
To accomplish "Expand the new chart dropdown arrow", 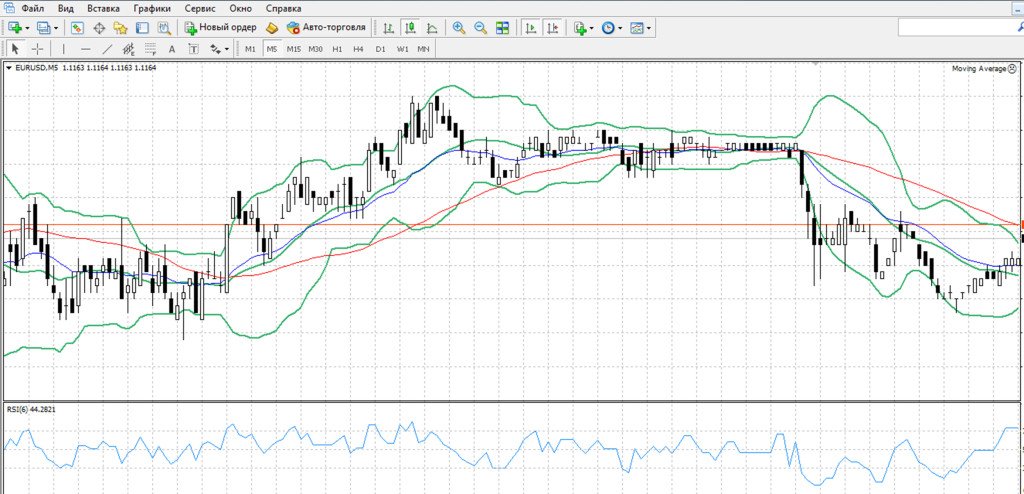I will pyautogui.click(x=27, y=28).
